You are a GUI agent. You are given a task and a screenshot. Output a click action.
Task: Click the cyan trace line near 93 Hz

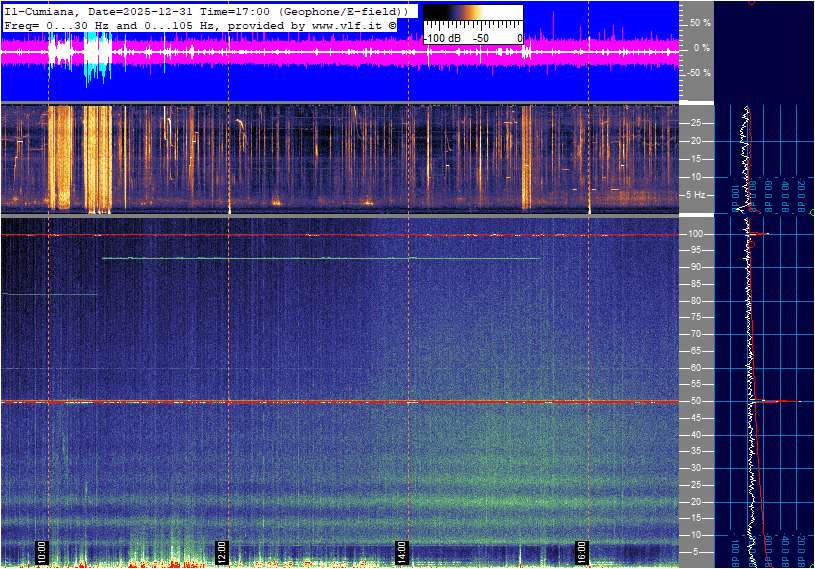320,258
